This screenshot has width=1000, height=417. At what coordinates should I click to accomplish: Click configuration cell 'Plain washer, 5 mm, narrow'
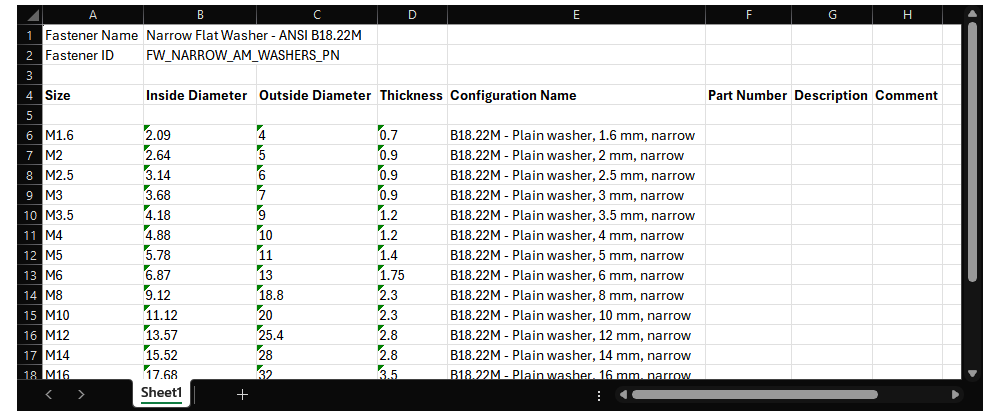point(577,256)
